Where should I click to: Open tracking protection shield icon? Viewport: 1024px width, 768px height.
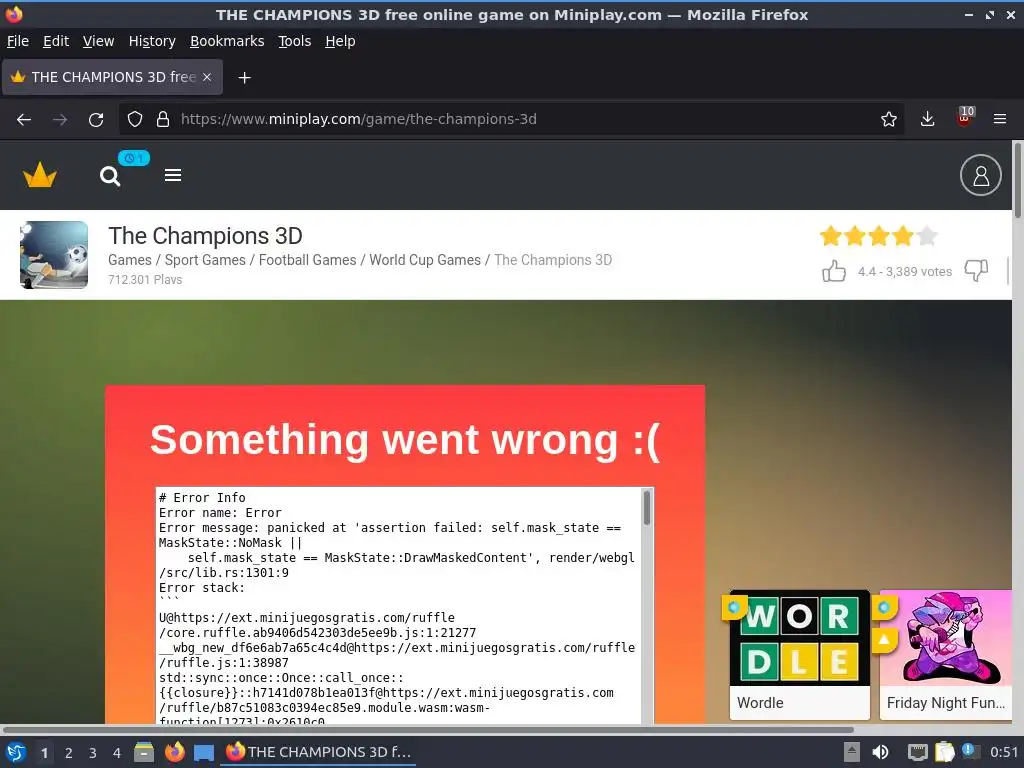coord(135,119)
